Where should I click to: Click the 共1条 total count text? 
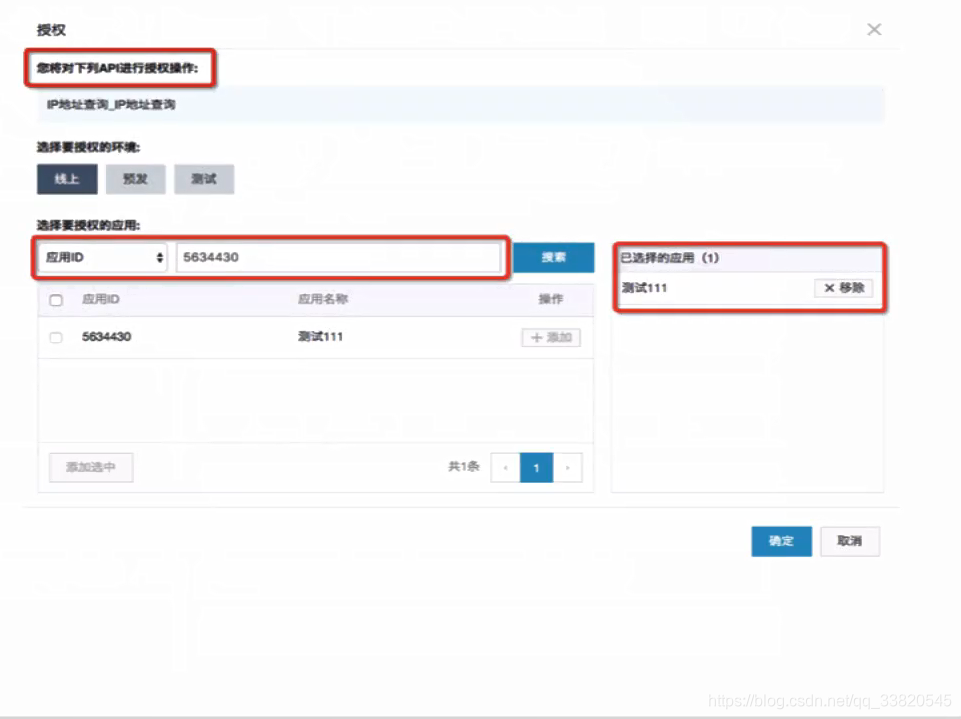tap(463, 466)
